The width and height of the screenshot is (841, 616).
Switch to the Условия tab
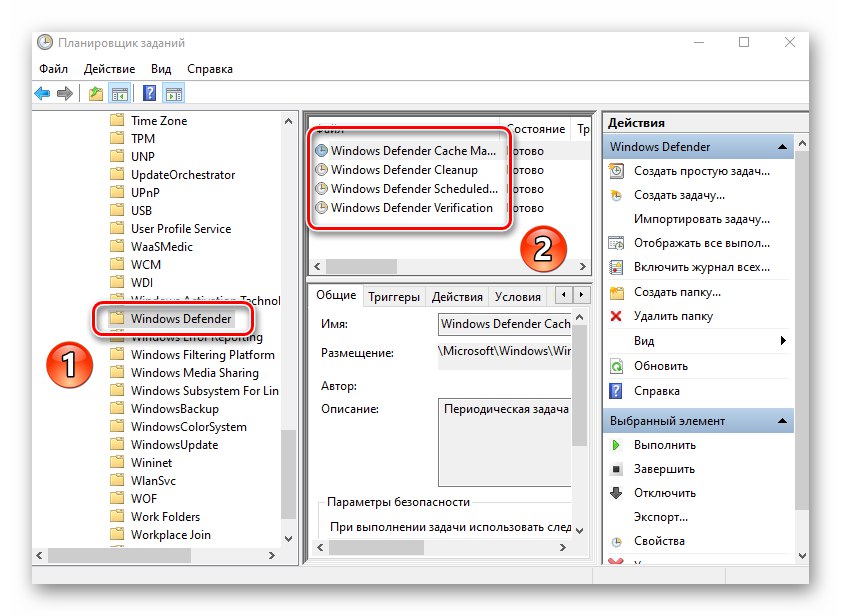tap(518, 297)
